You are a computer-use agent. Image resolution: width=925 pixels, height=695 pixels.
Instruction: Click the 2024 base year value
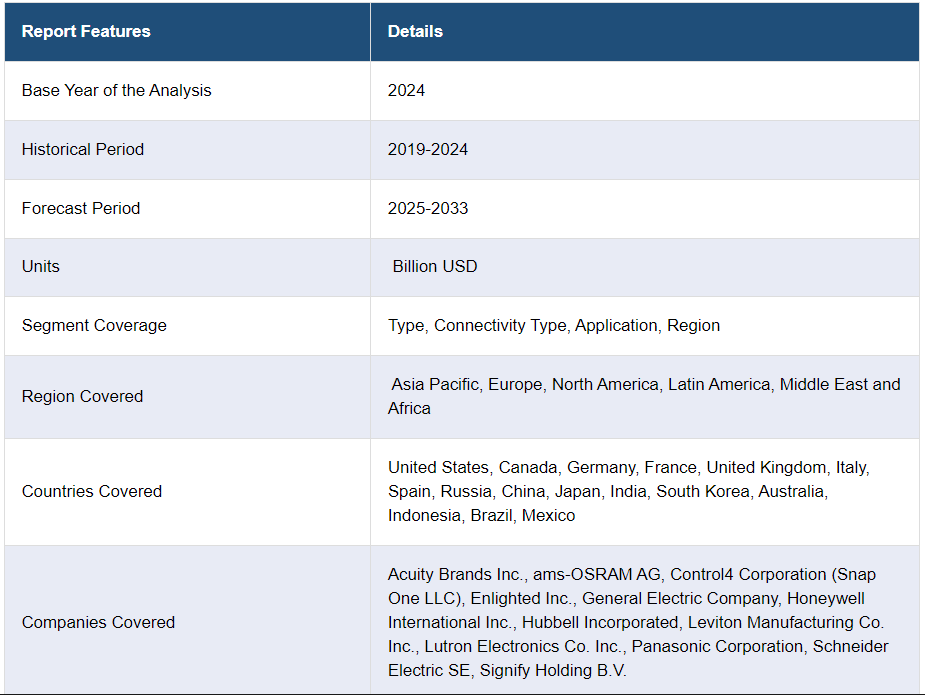pyautogui.click(x=406, y=90)
